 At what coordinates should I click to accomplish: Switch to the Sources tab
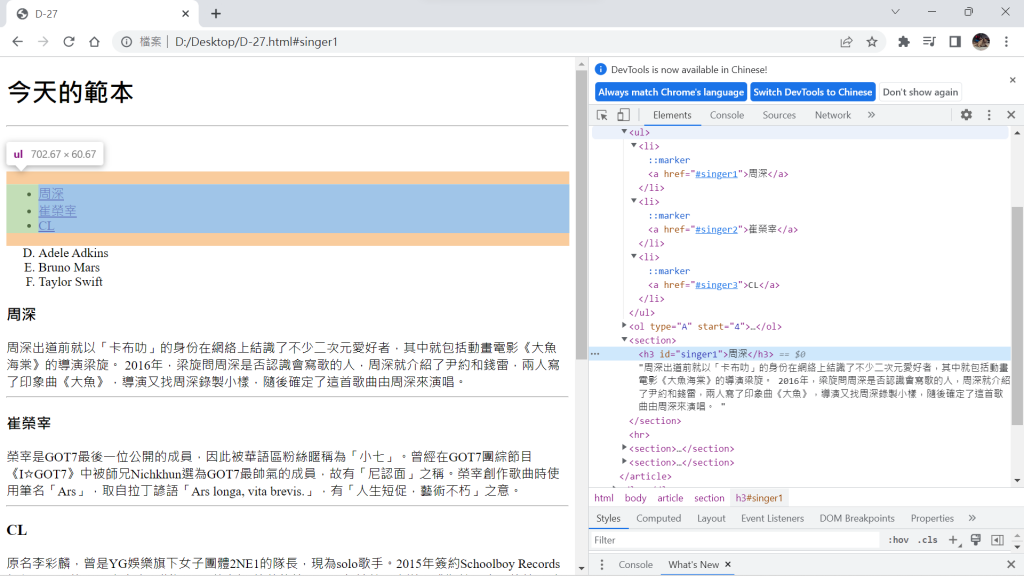pos(779,115)
